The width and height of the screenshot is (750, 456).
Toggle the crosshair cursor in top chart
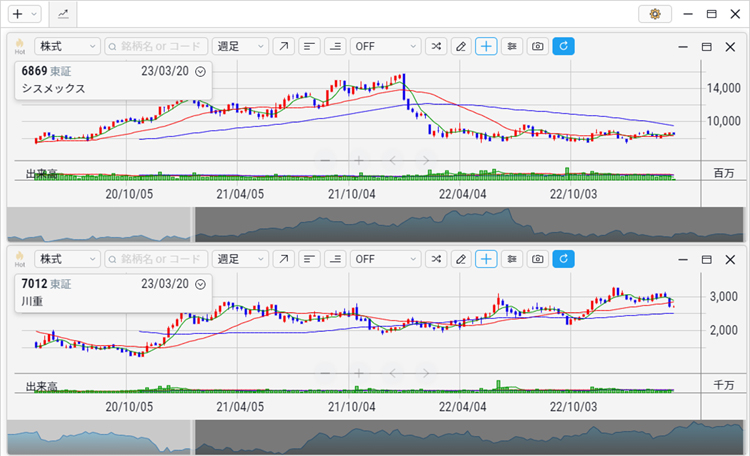click(487, 46)
